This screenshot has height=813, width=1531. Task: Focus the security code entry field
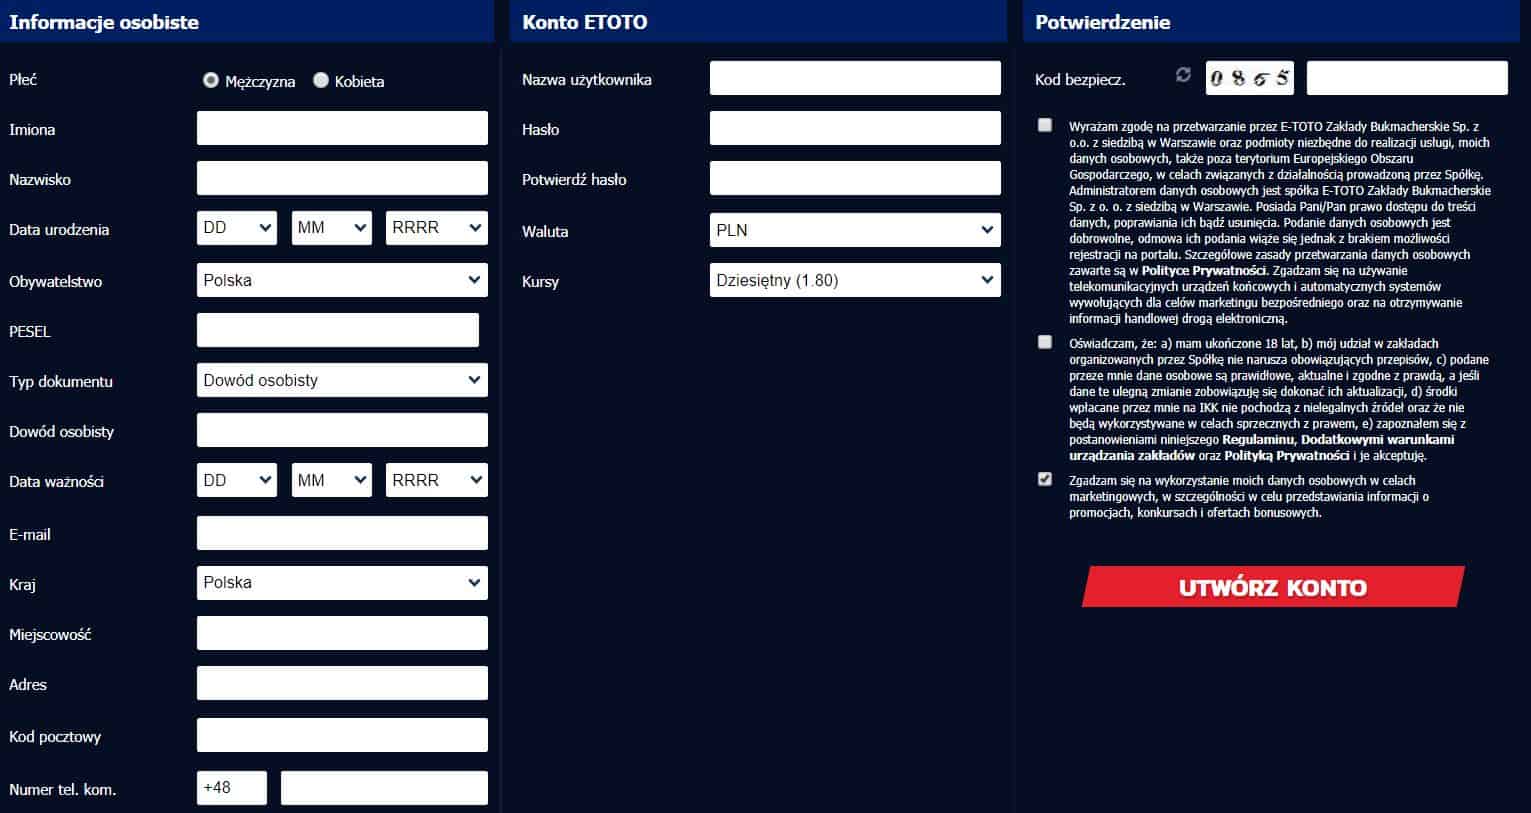[x=1407, y=78]
